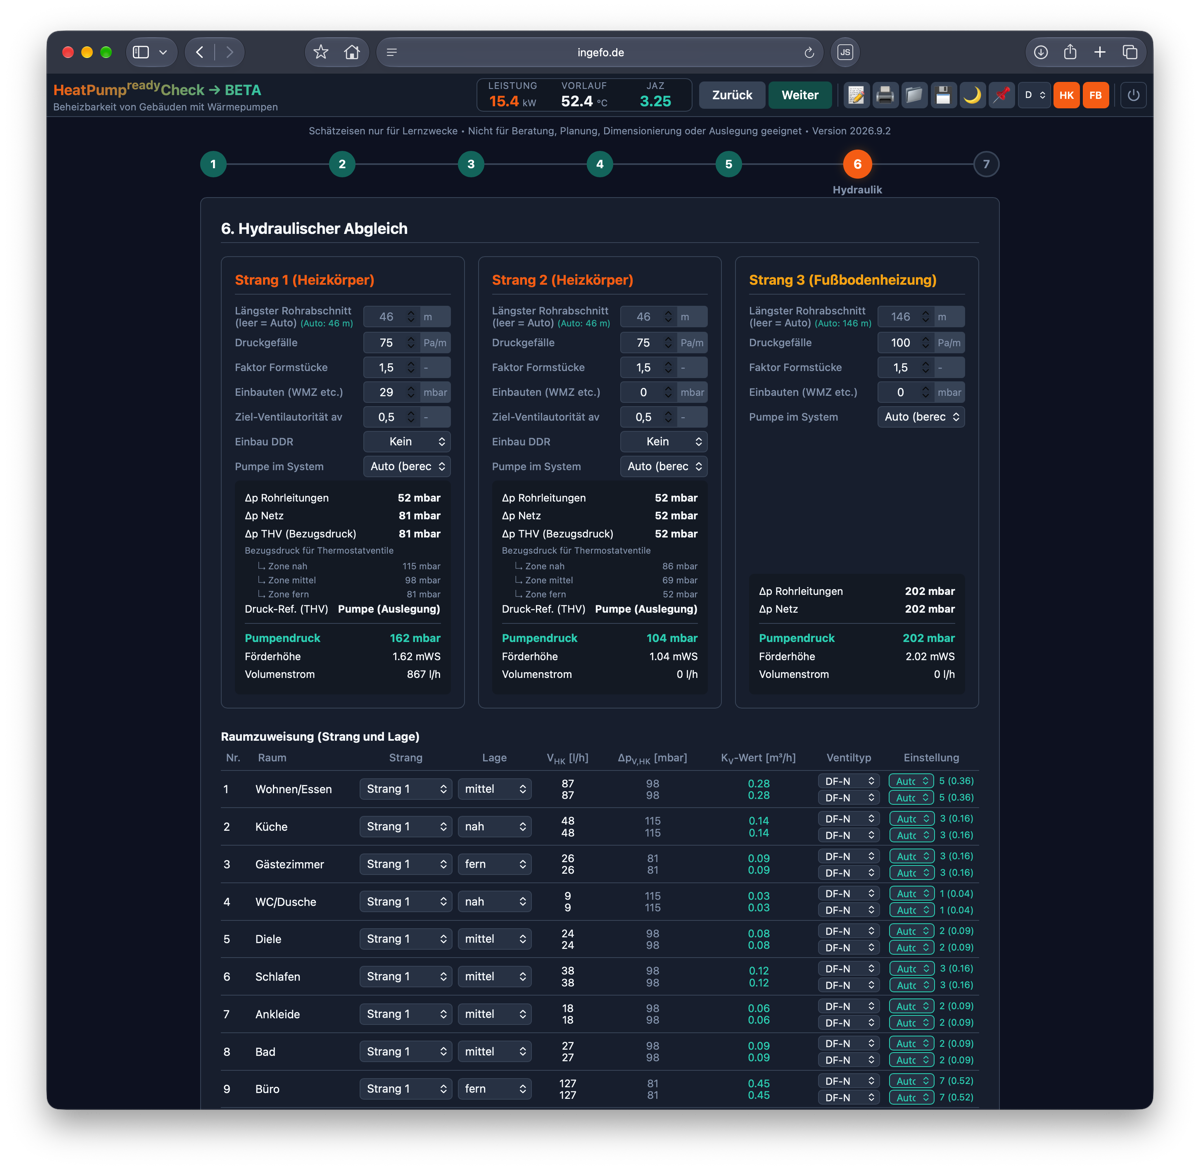Open Einbau DDR dropdown in Strang 1
The width and height of the screenshot is (1200, 1170).
(x=407, y=442)
